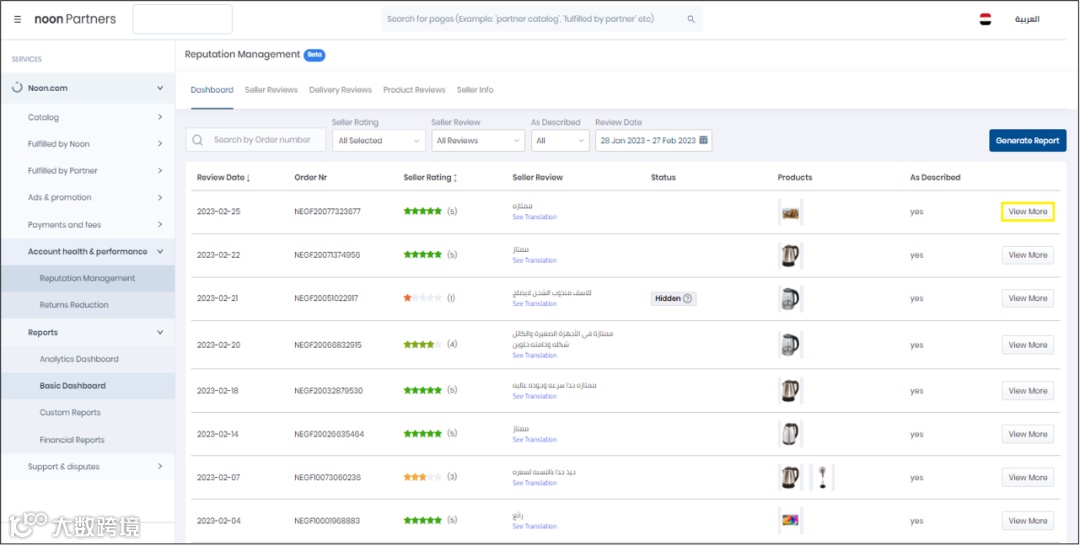The height and width of the screenshot is (546, 1080).
Task: Open the As Described filter dropdown
Action: click(x=560, y=141)
